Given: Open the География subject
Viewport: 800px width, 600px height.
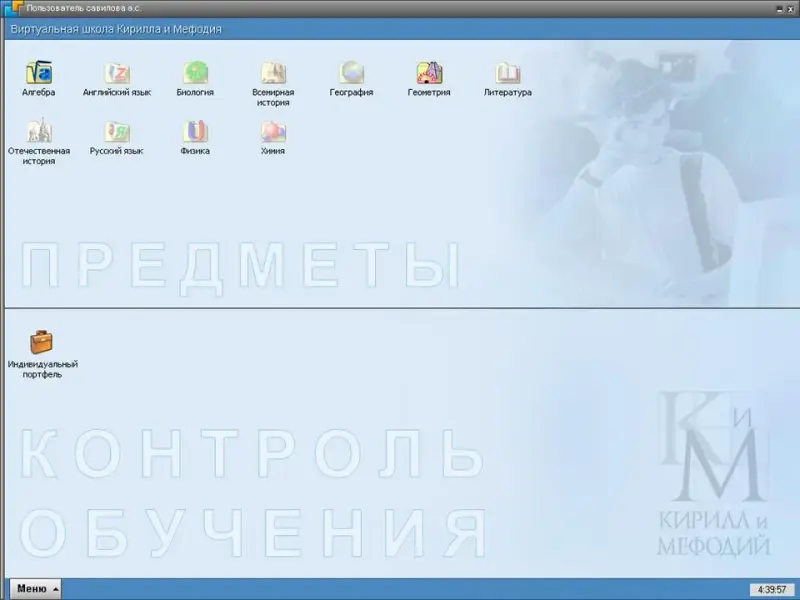Looking at the screenshot, I should [x=351, y=73].
